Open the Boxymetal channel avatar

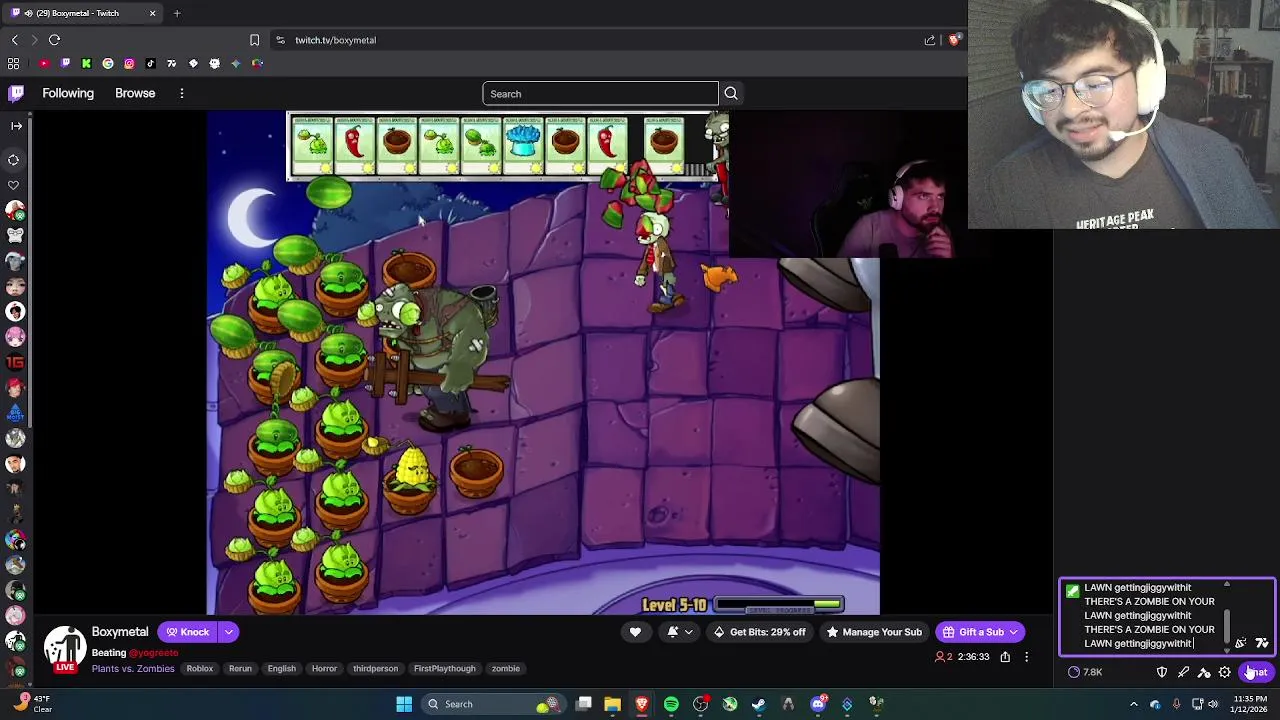[65, 648]
